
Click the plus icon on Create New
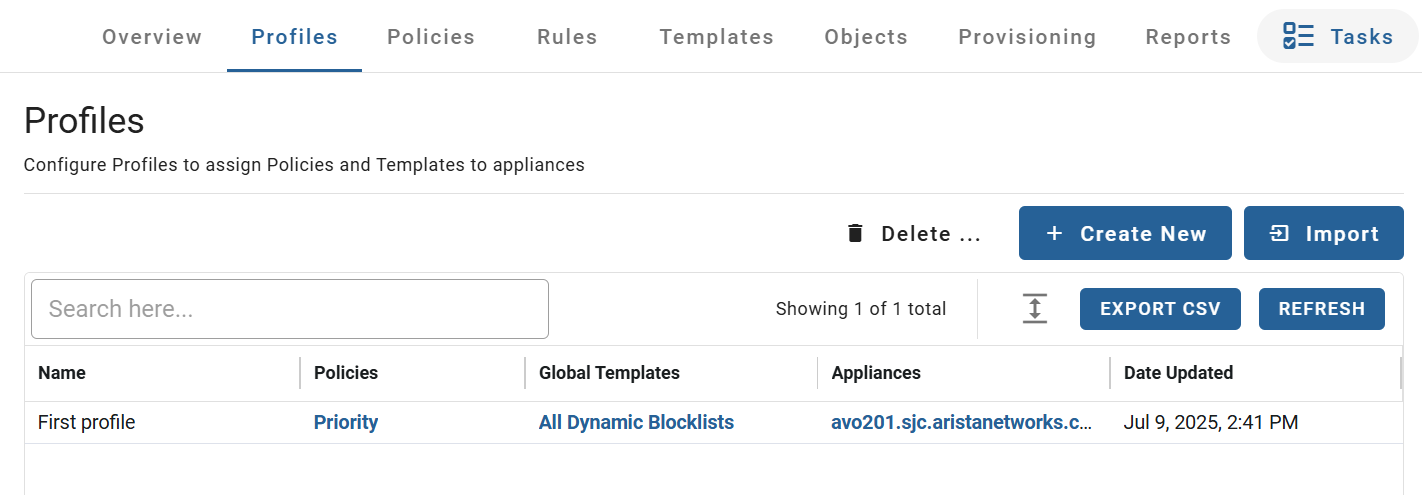1053,233
